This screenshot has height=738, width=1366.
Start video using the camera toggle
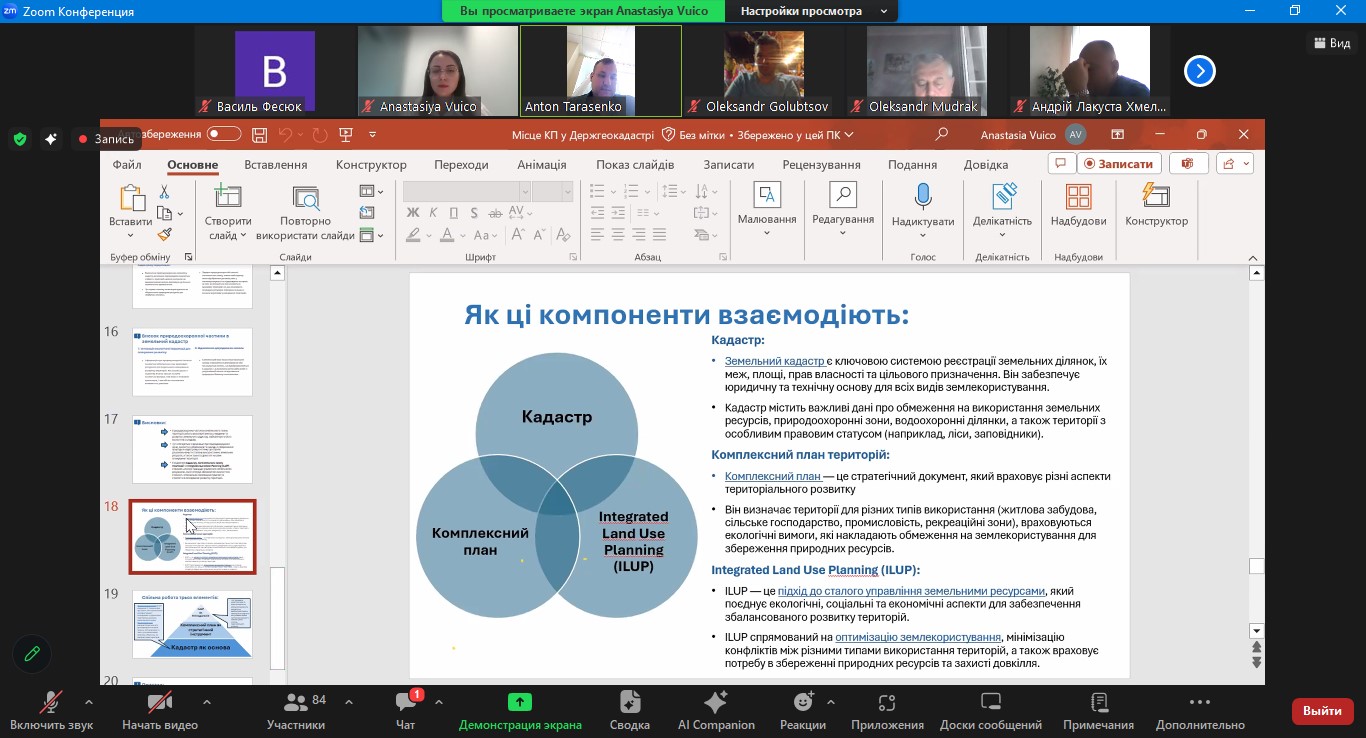(x=160, y=703)
